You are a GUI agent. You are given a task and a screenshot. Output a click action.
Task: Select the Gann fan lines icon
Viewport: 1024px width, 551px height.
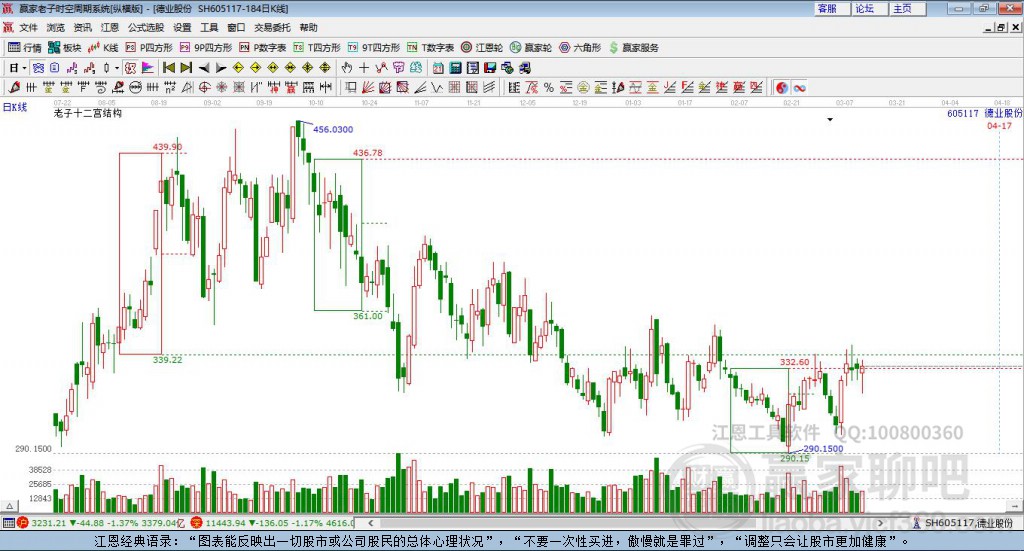tap(368, 87)
